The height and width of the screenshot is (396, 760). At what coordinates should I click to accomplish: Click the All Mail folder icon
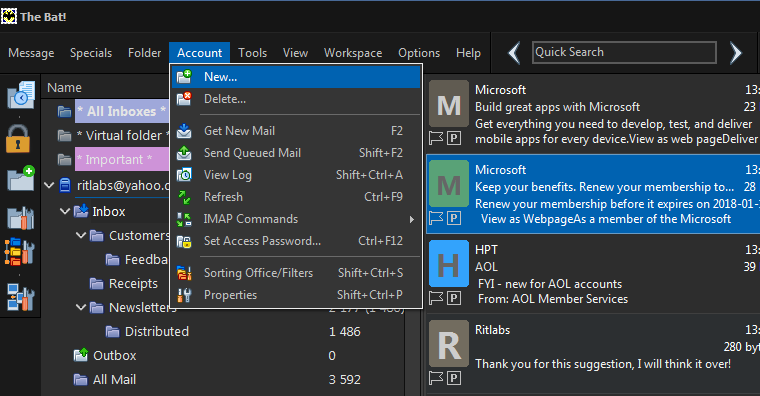(x=80, y=380)
